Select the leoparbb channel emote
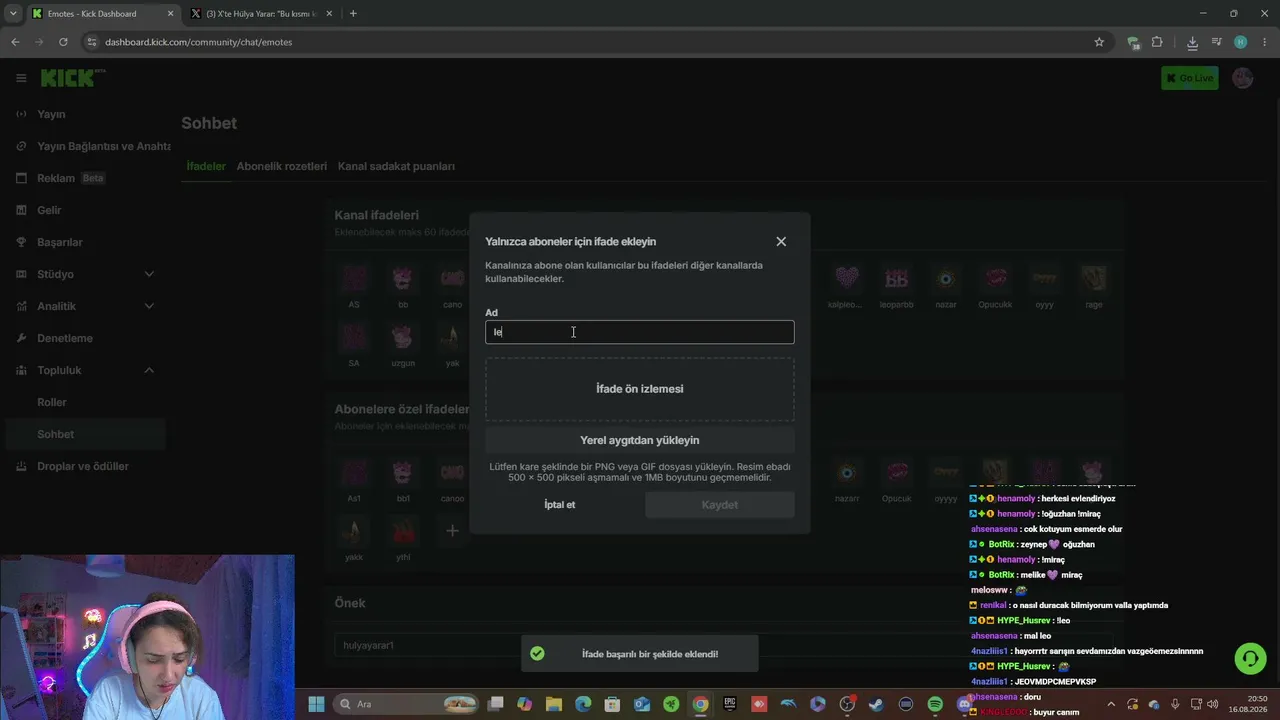This screenshot has height=720, width=1280. [x=896, y=278]
